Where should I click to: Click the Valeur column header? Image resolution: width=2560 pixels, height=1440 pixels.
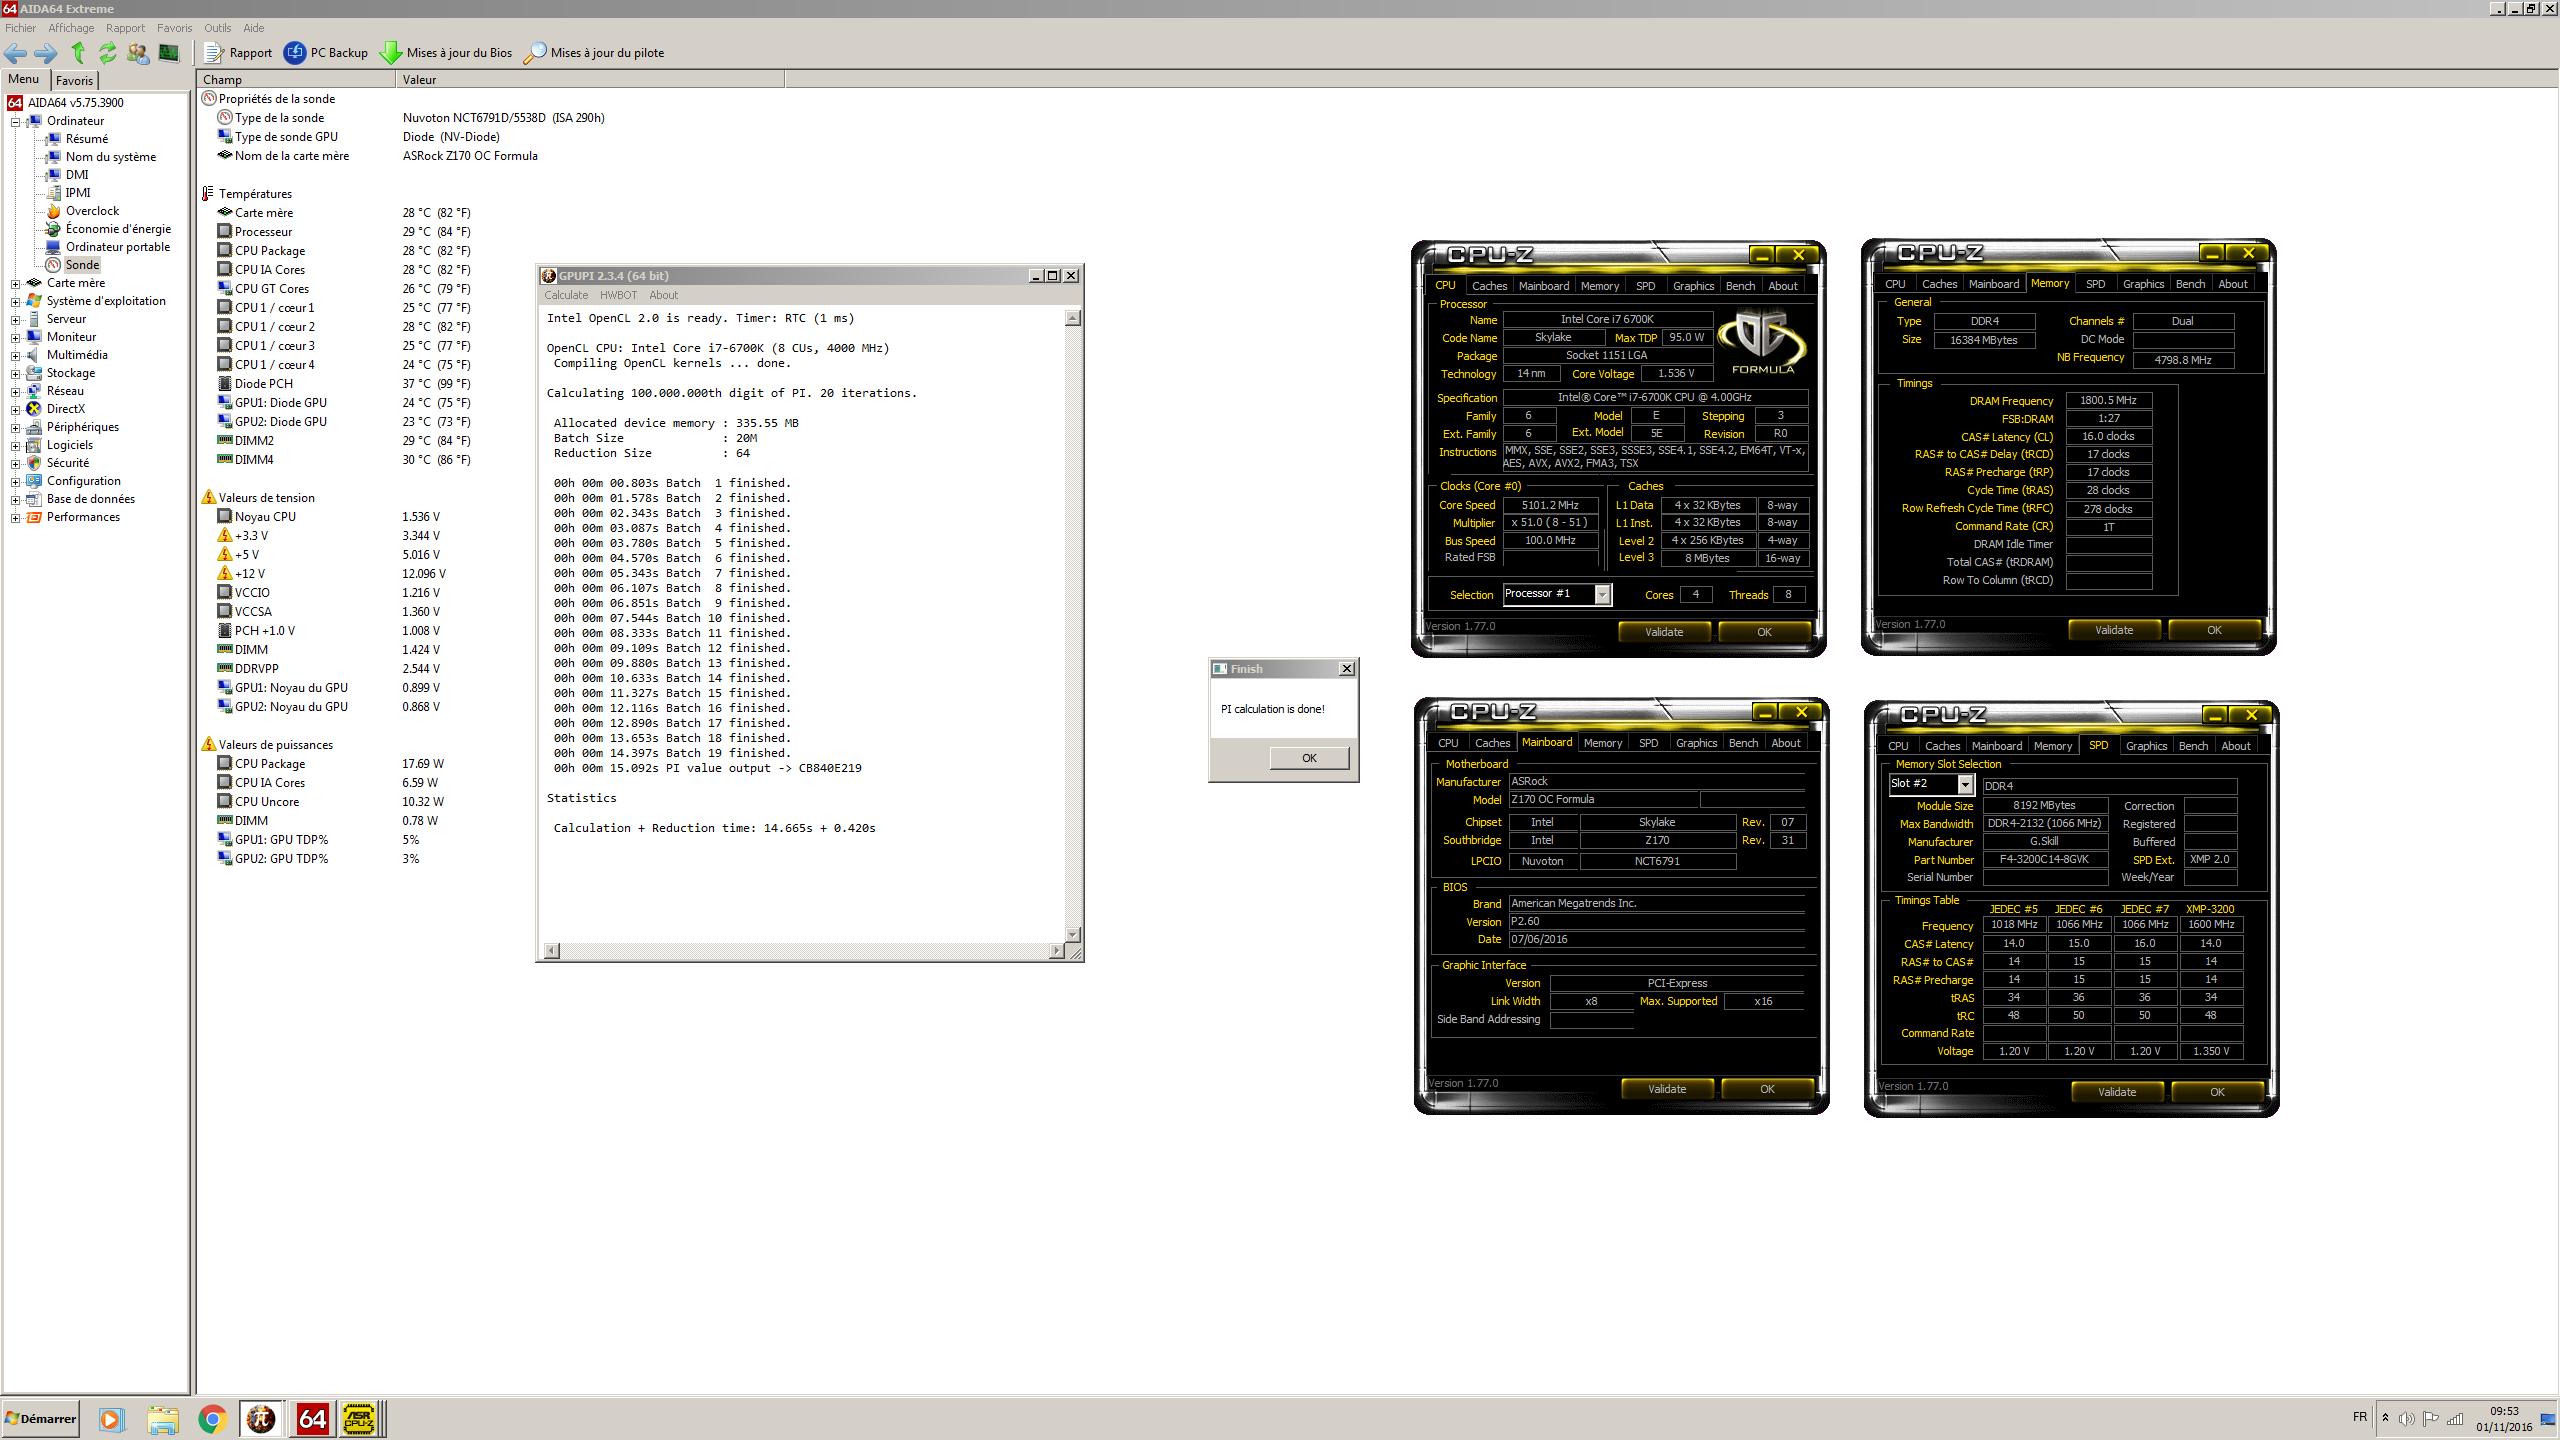pos(590,79)
